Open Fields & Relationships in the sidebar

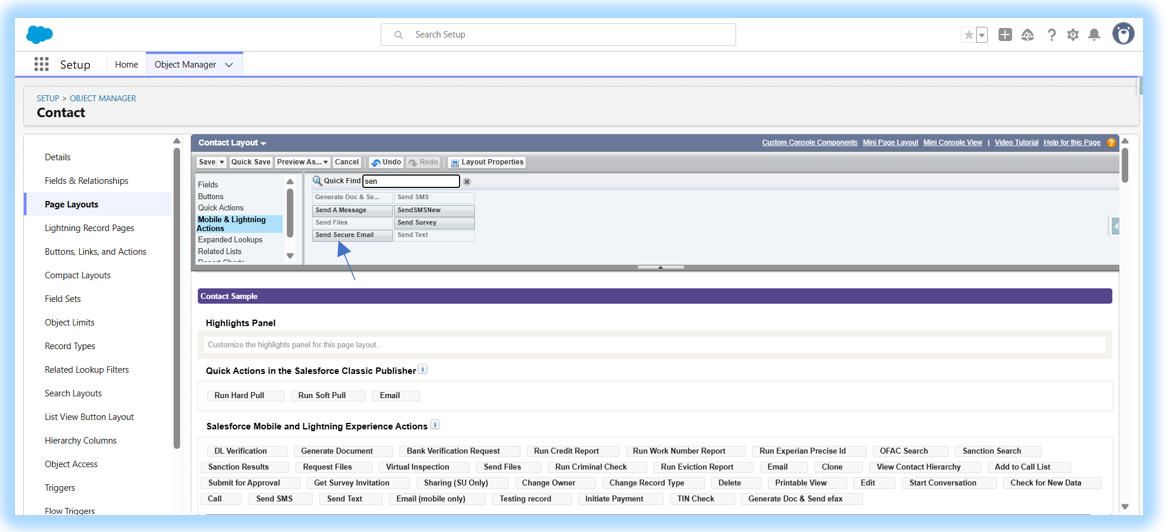(x=86, y=181)
